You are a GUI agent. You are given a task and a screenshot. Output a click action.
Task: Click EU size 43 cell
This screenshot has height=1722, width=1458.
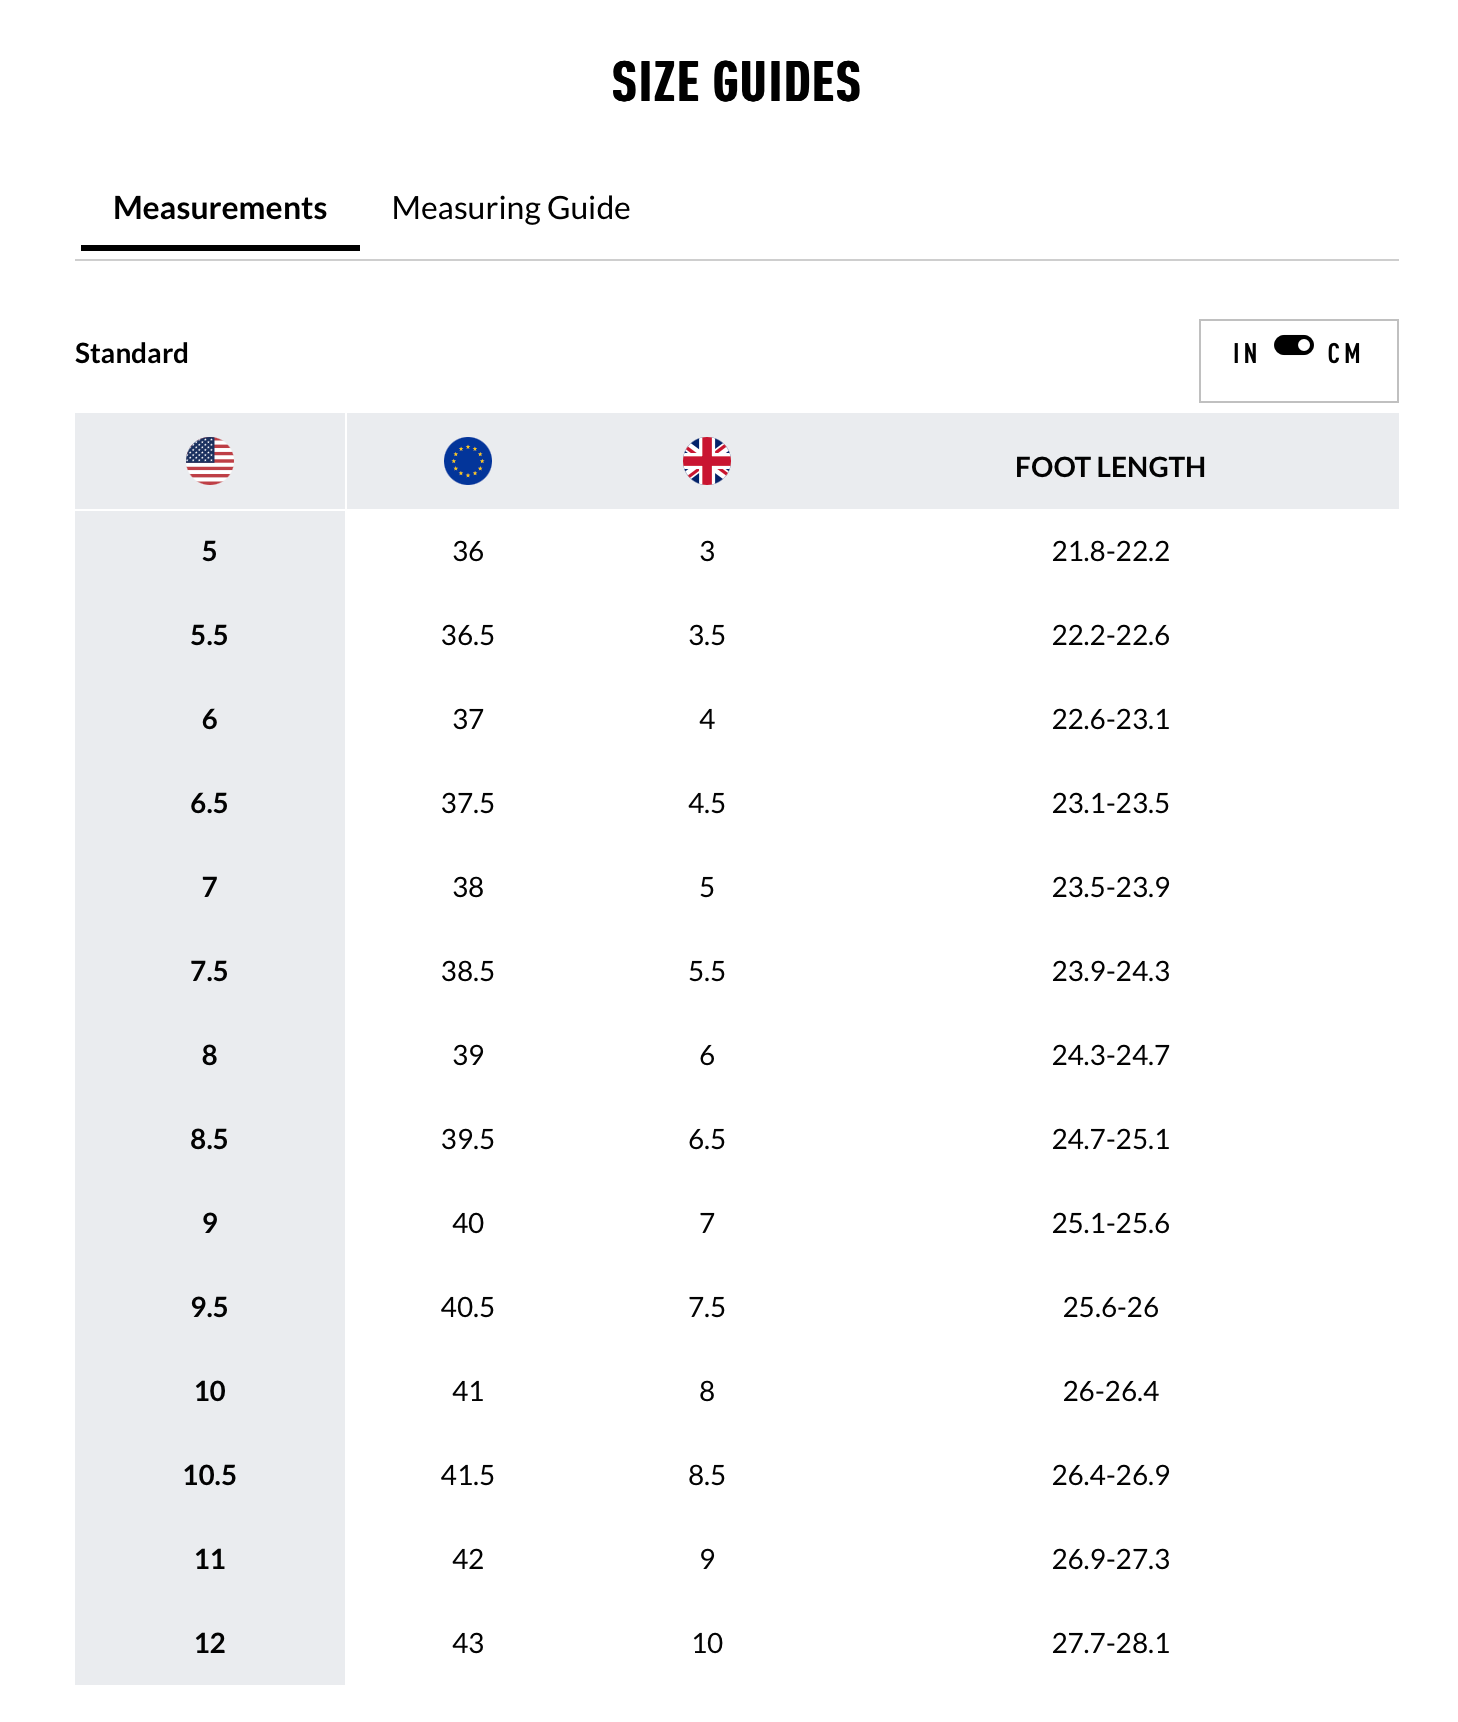pyautogui.click(x=468, y=1643)
